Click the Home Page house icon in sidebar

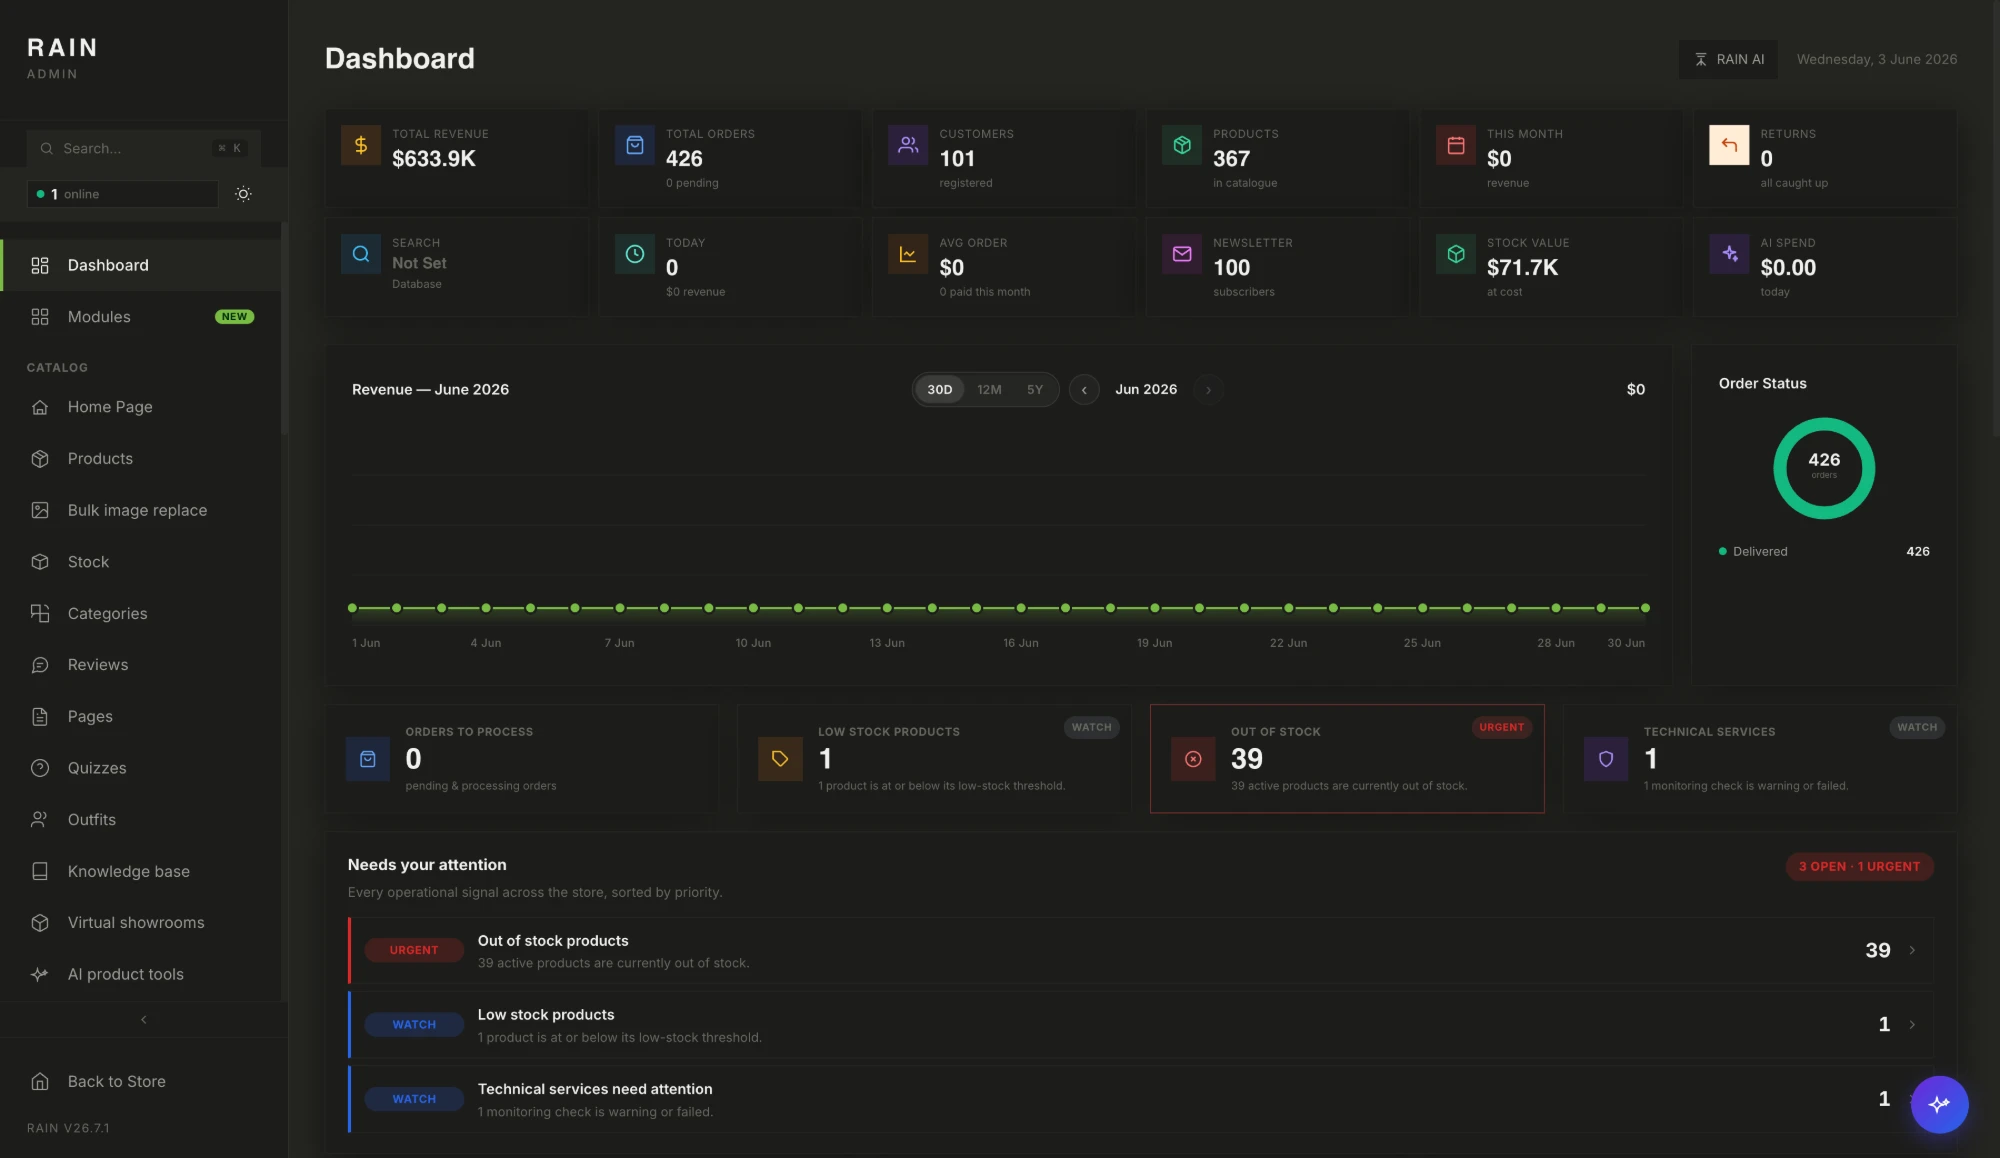pos(40,407)
